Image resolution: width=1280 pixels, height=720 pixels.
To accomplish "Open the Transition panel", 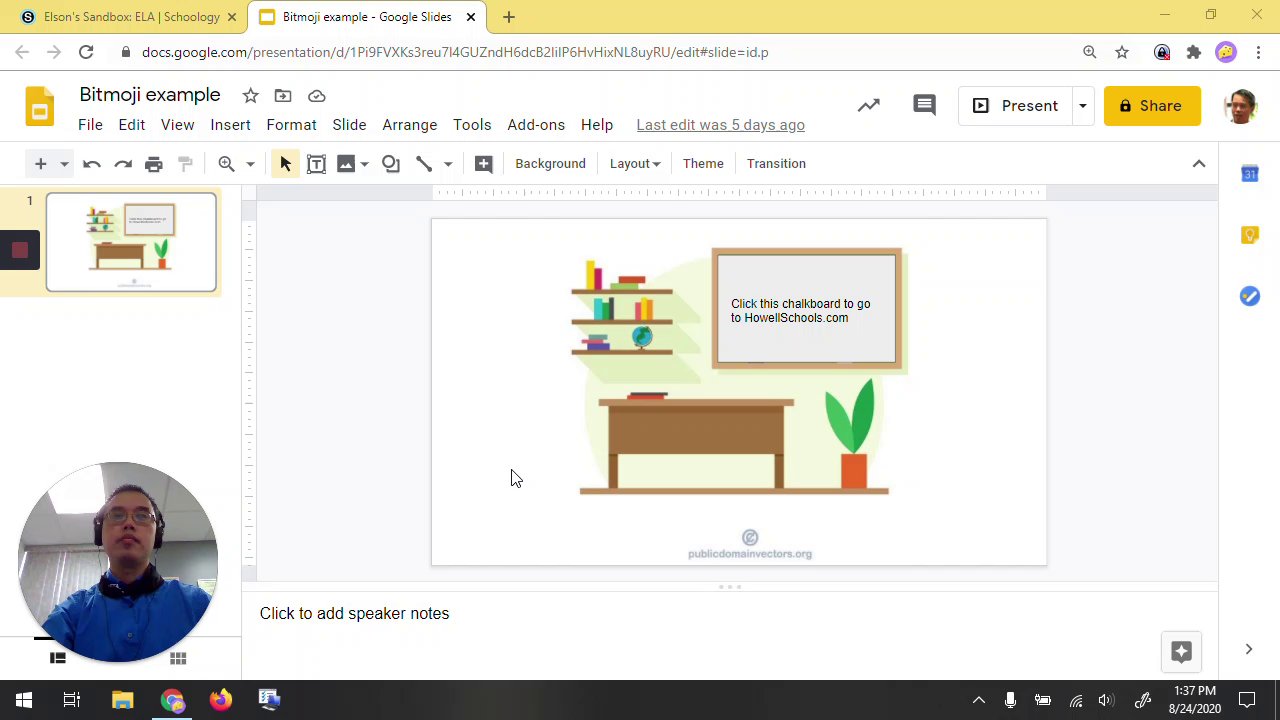I will pyautogui.click(x=776, y=163).
